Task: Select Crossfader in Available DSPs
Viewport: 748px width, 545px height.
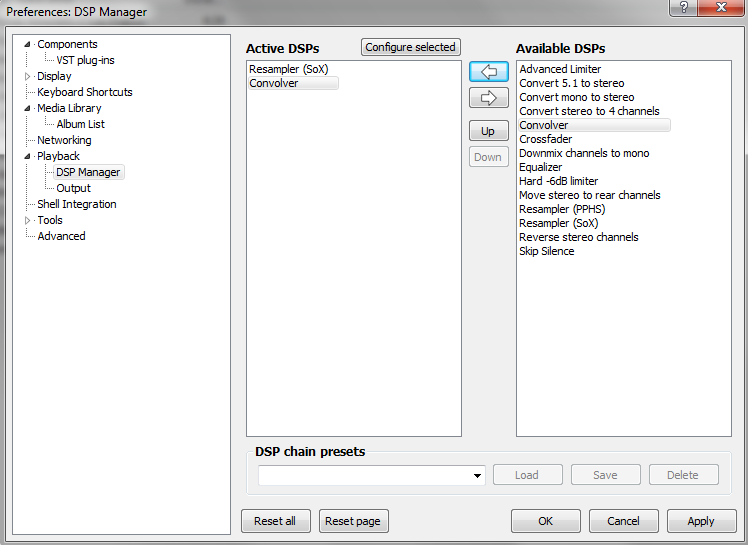Action: click(x=545, y=139)
